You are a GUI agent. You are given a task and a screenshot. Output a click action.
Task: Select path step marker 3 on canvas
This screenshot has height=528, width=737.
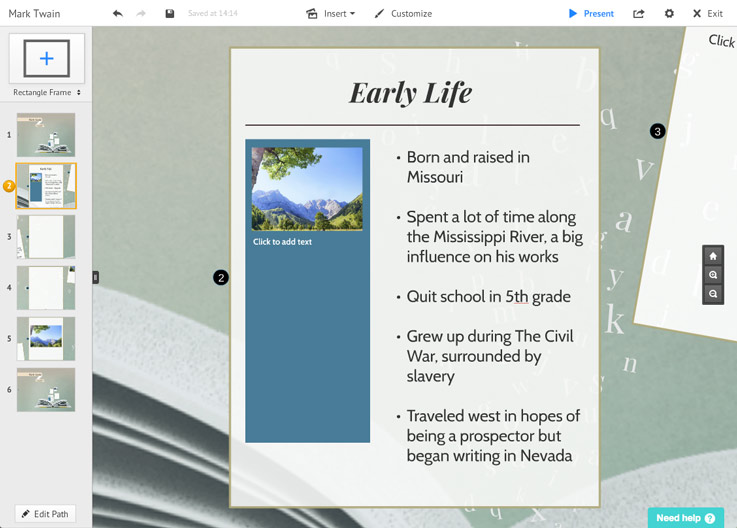pyautogui.click(x=657, y=131)
